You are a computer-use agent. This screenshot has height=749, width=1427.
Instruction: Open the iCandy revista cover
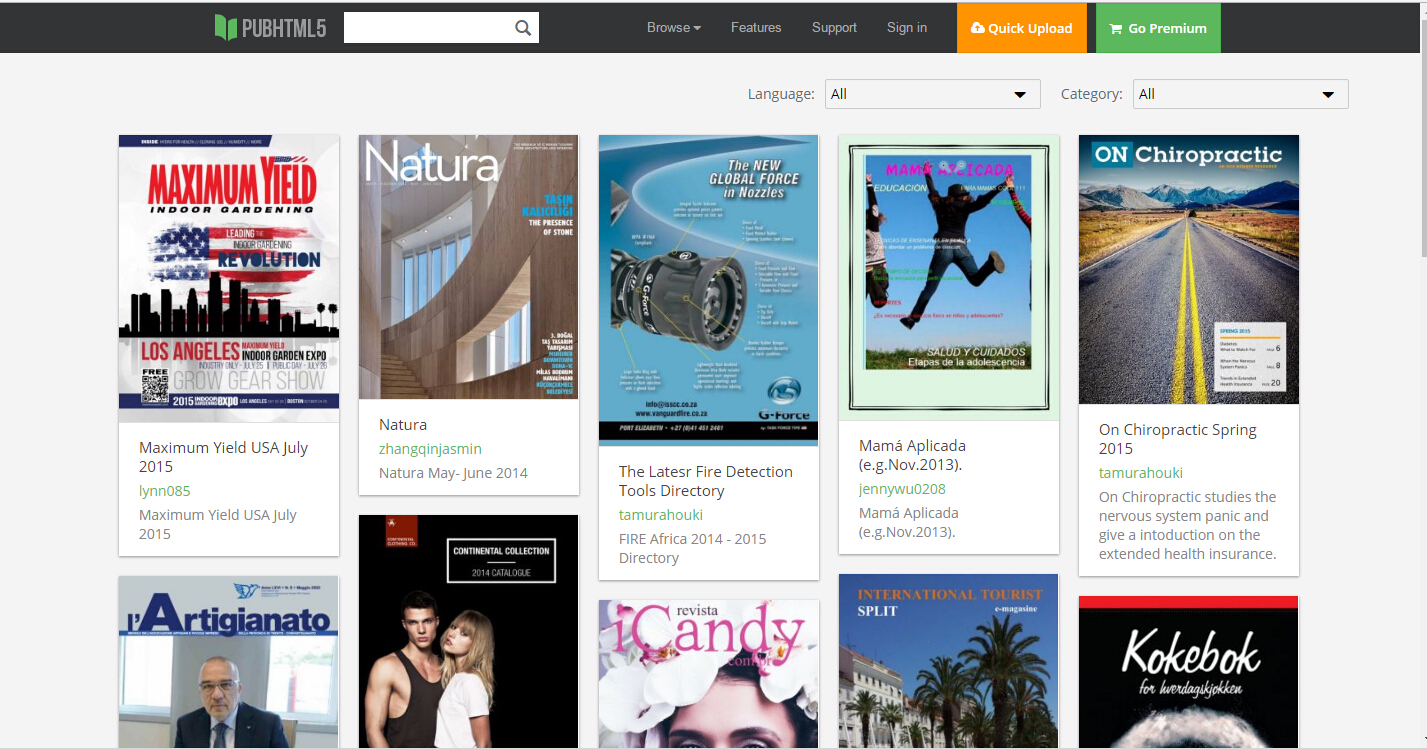[x=709, y=674]
